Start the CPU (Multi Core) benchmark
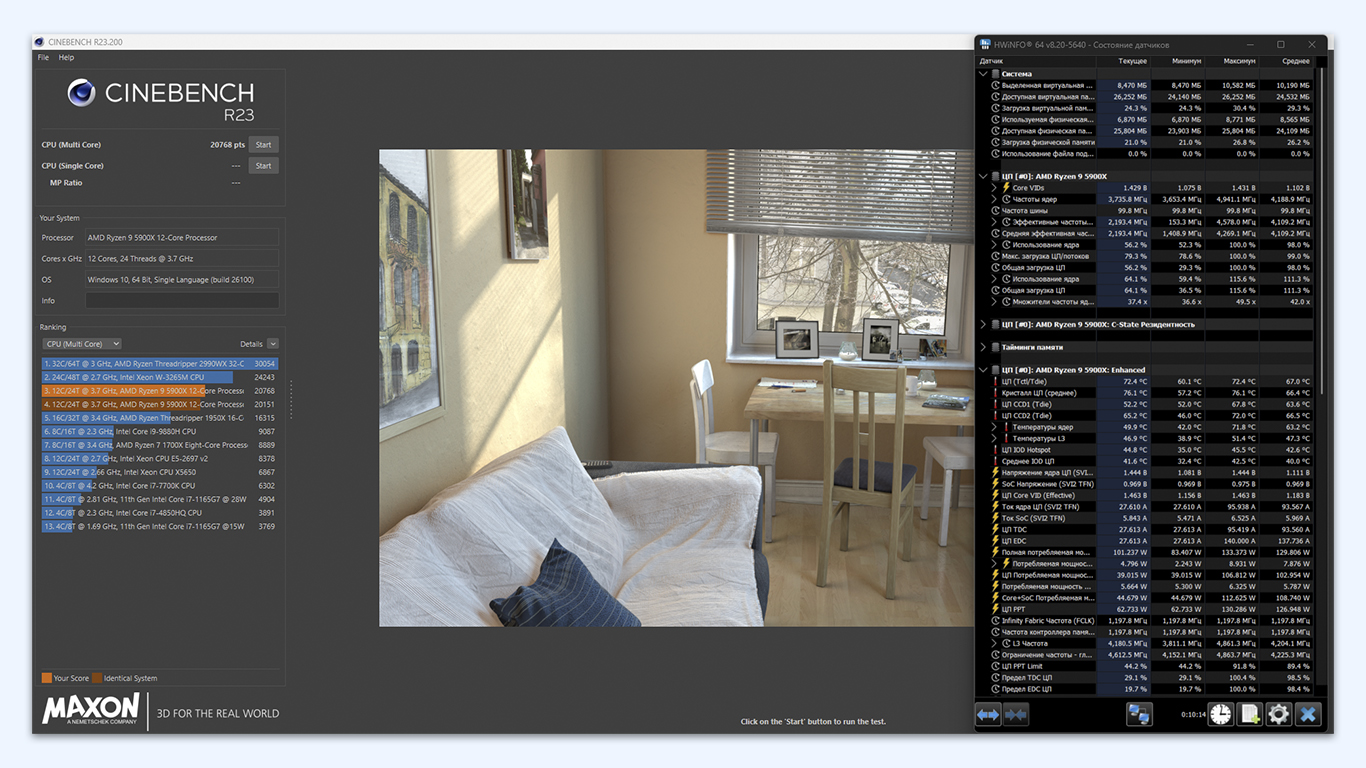This screenshot has width=1366, height=768. click(263, 145)
